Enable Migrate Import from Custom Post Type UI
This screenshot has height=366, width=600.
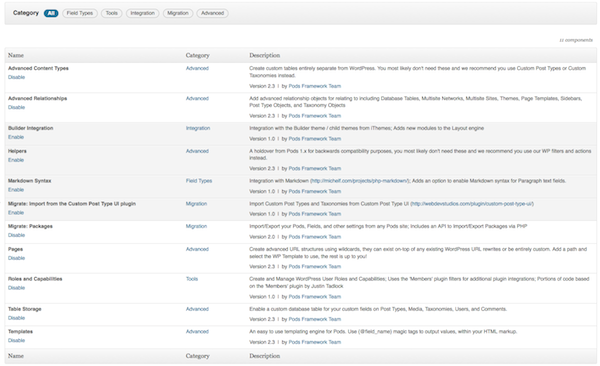pyautogui.click(x=16, y=213)
